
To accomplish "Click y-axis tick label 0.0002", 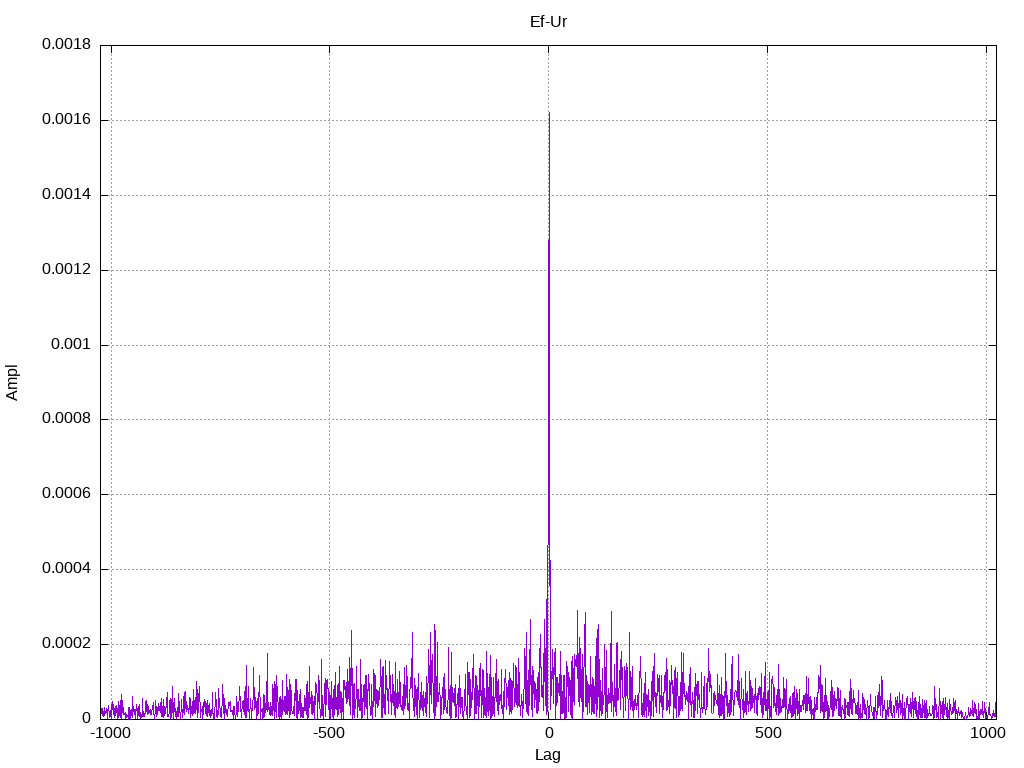I will click(67, 643).
